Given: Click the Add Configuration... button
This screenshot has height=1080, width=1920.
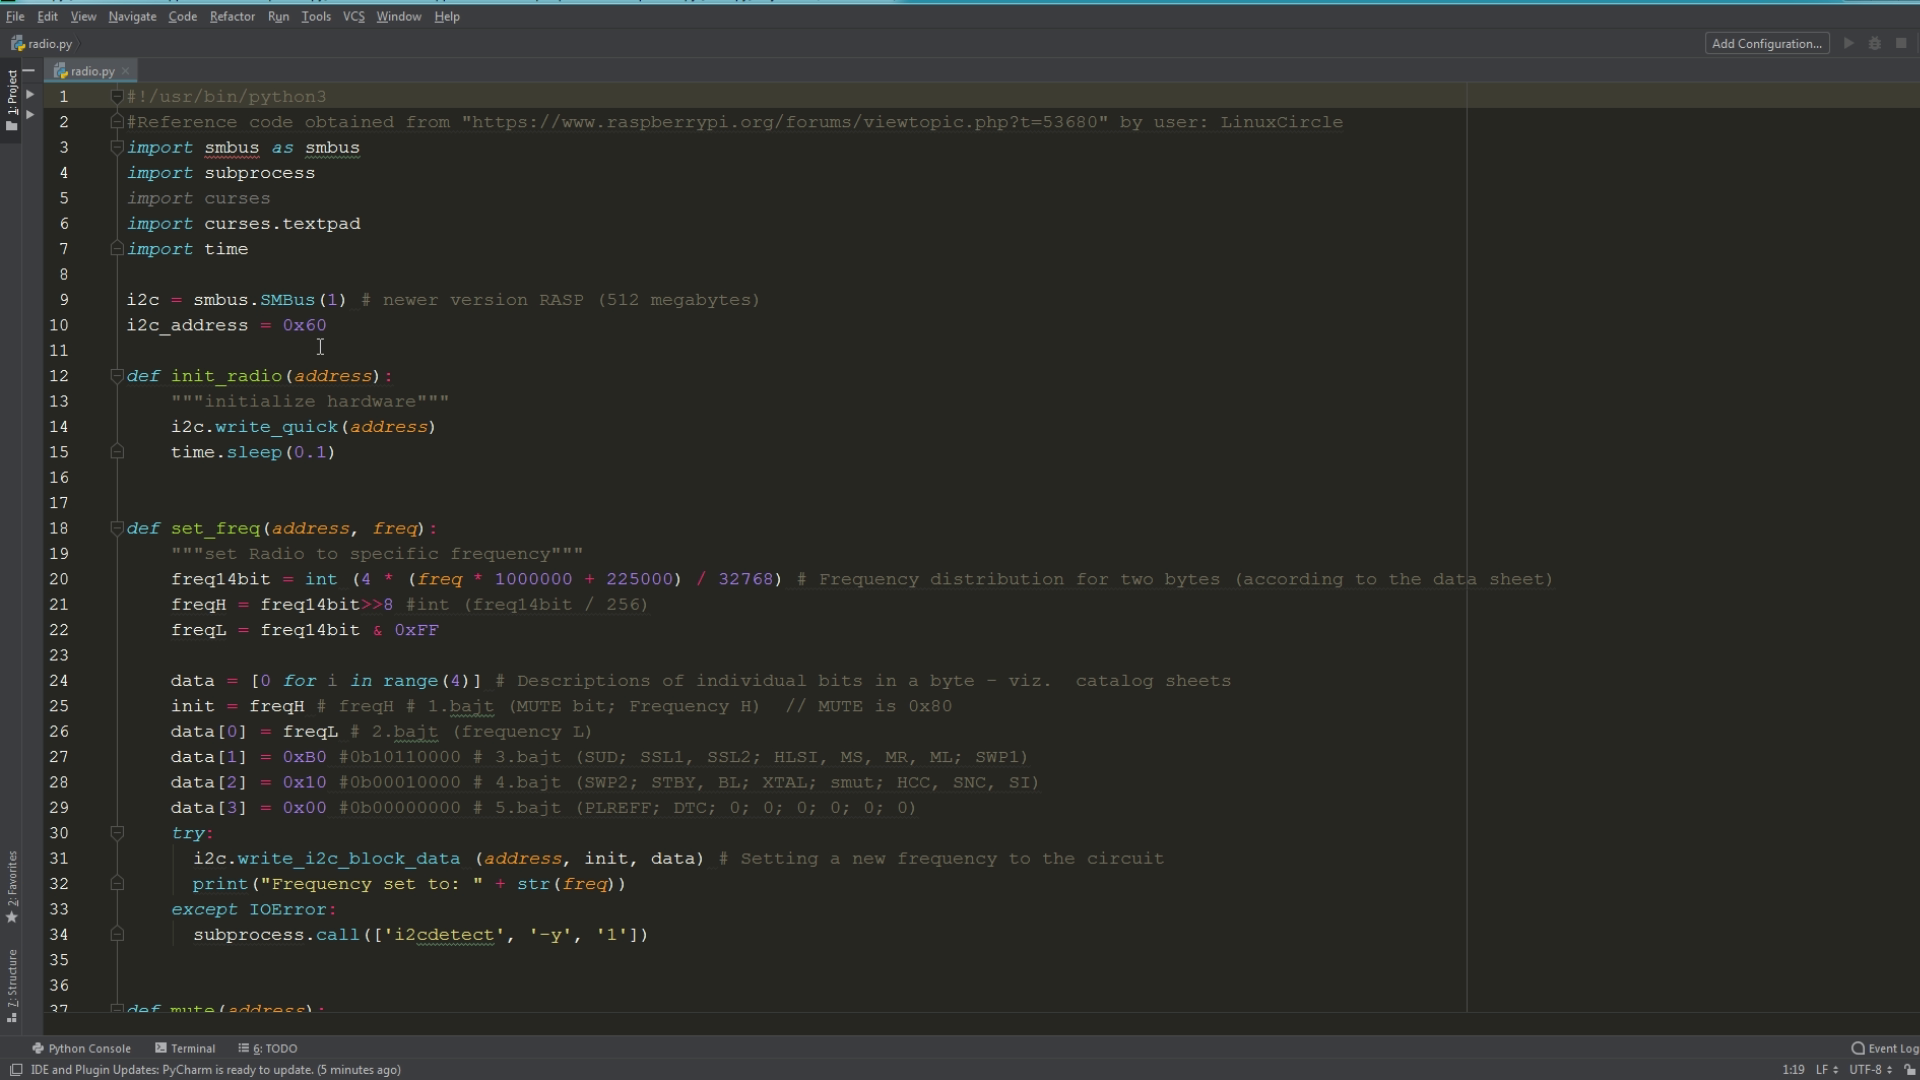Looking at the screenshot, I should [x=1766, y=43].
